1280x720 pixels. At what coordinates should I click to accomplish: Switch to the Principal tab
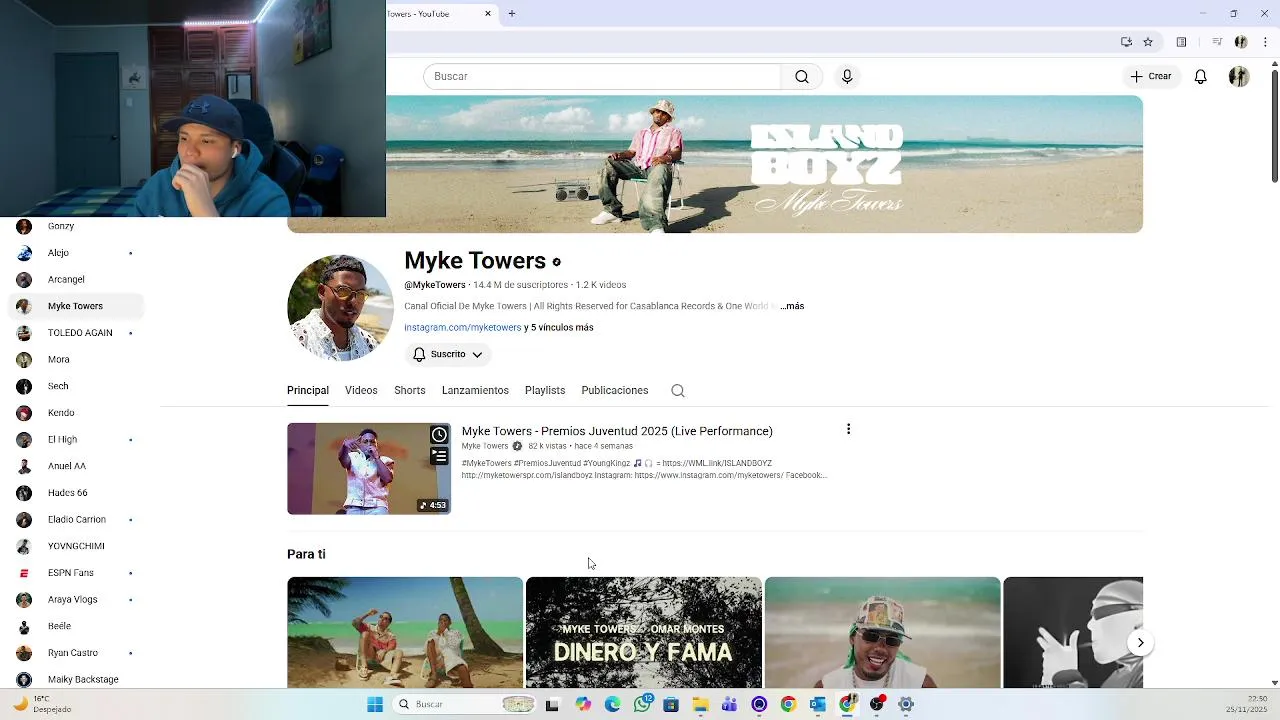[308, 390]
